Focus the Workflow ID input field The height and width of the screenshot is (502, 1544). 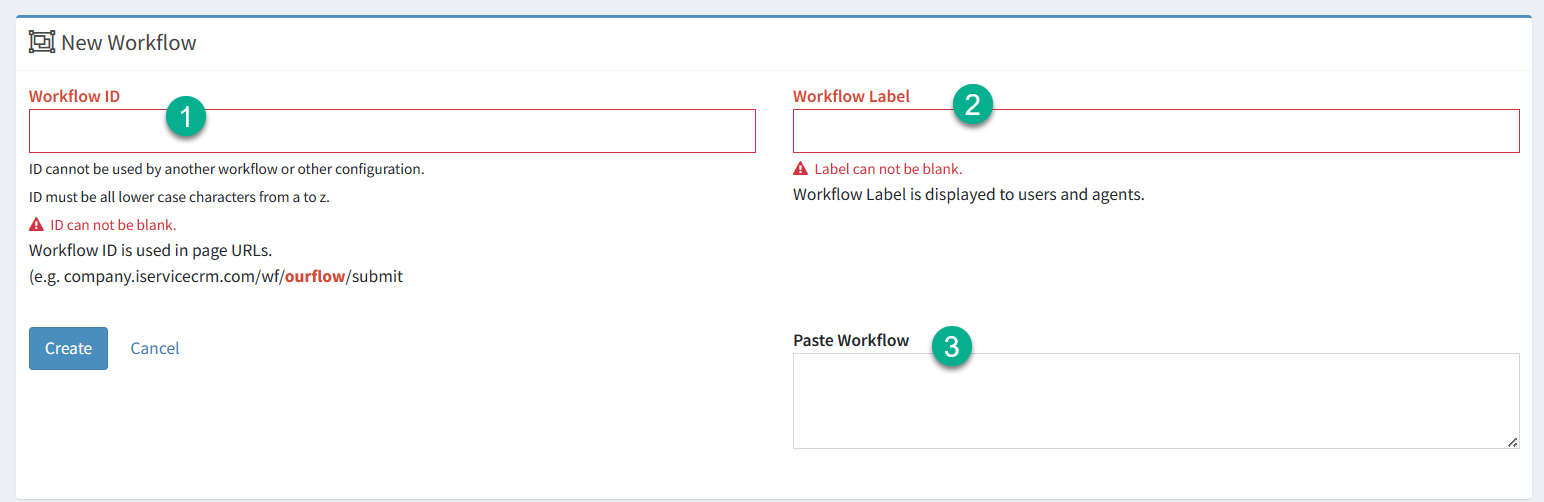(392, 131)
